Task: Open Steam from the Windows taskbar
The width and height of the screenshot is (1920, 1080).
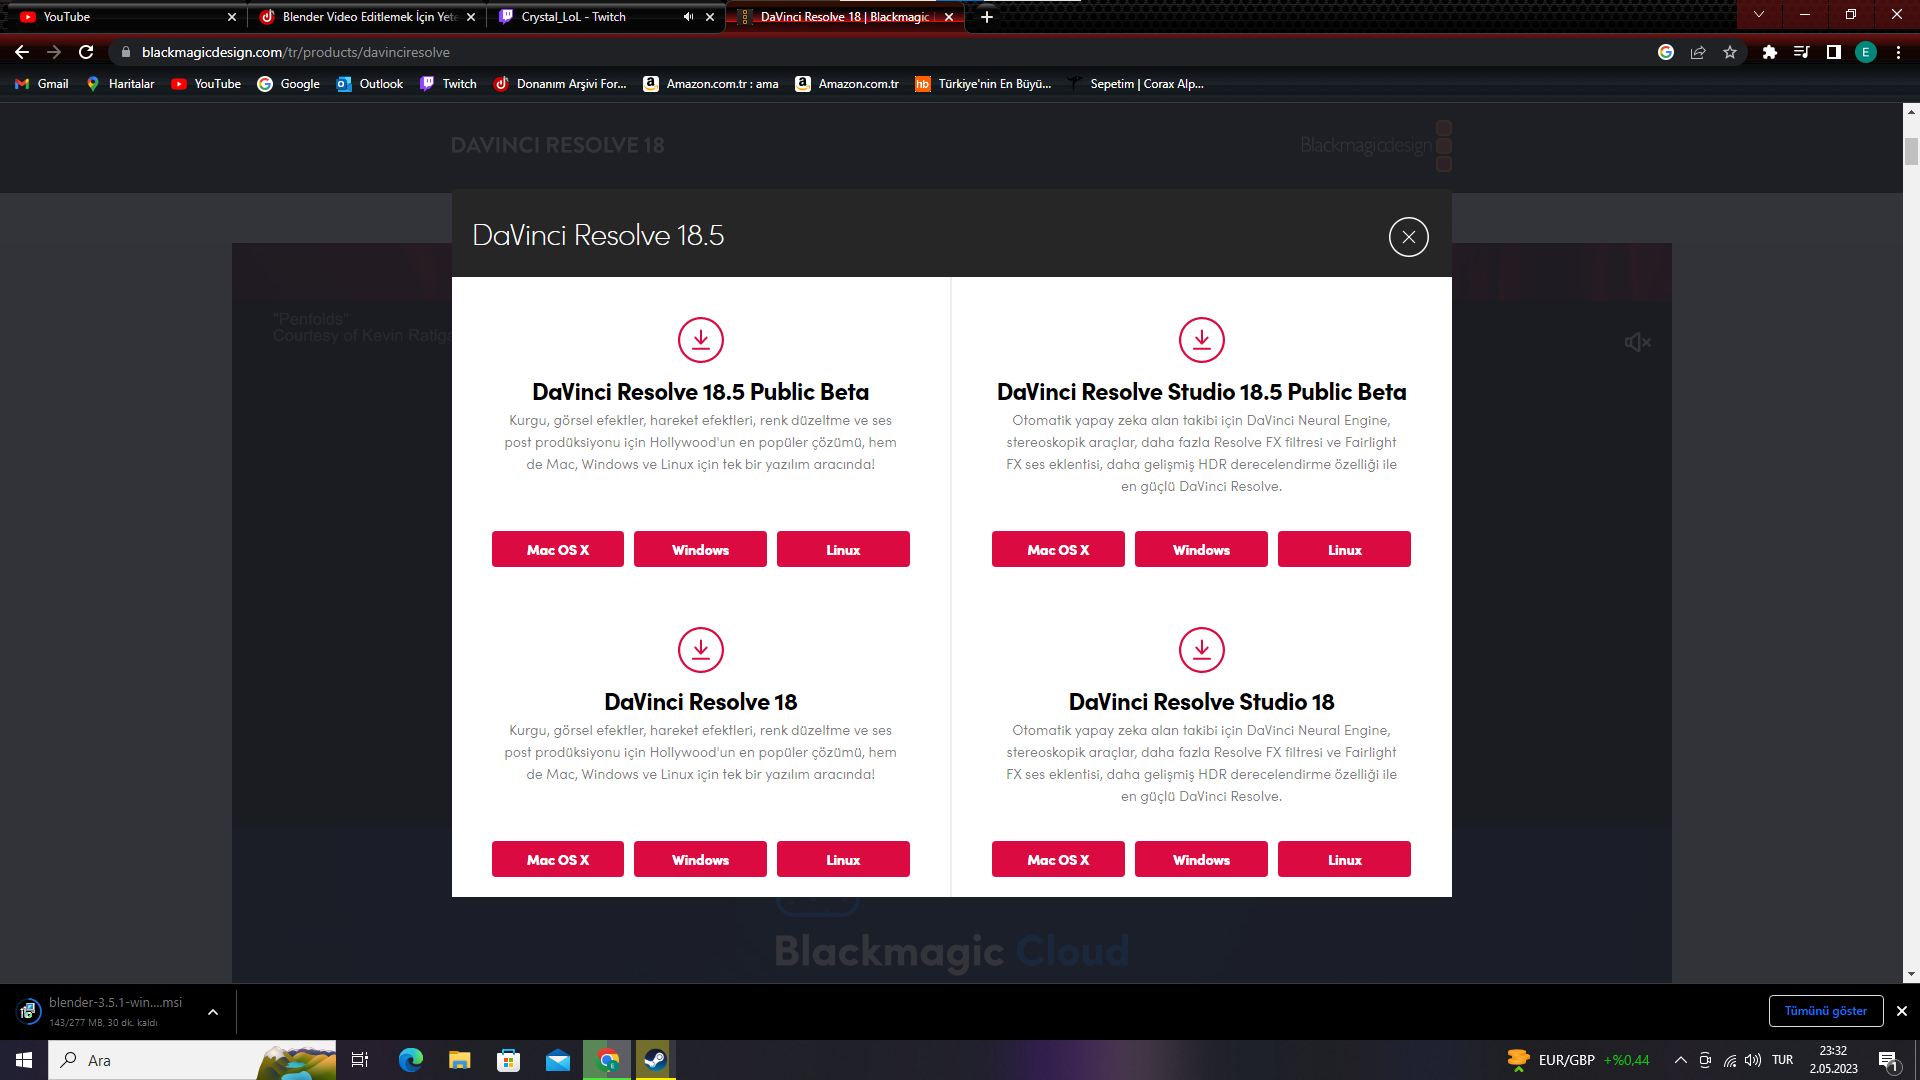Action: (655, 1060)
